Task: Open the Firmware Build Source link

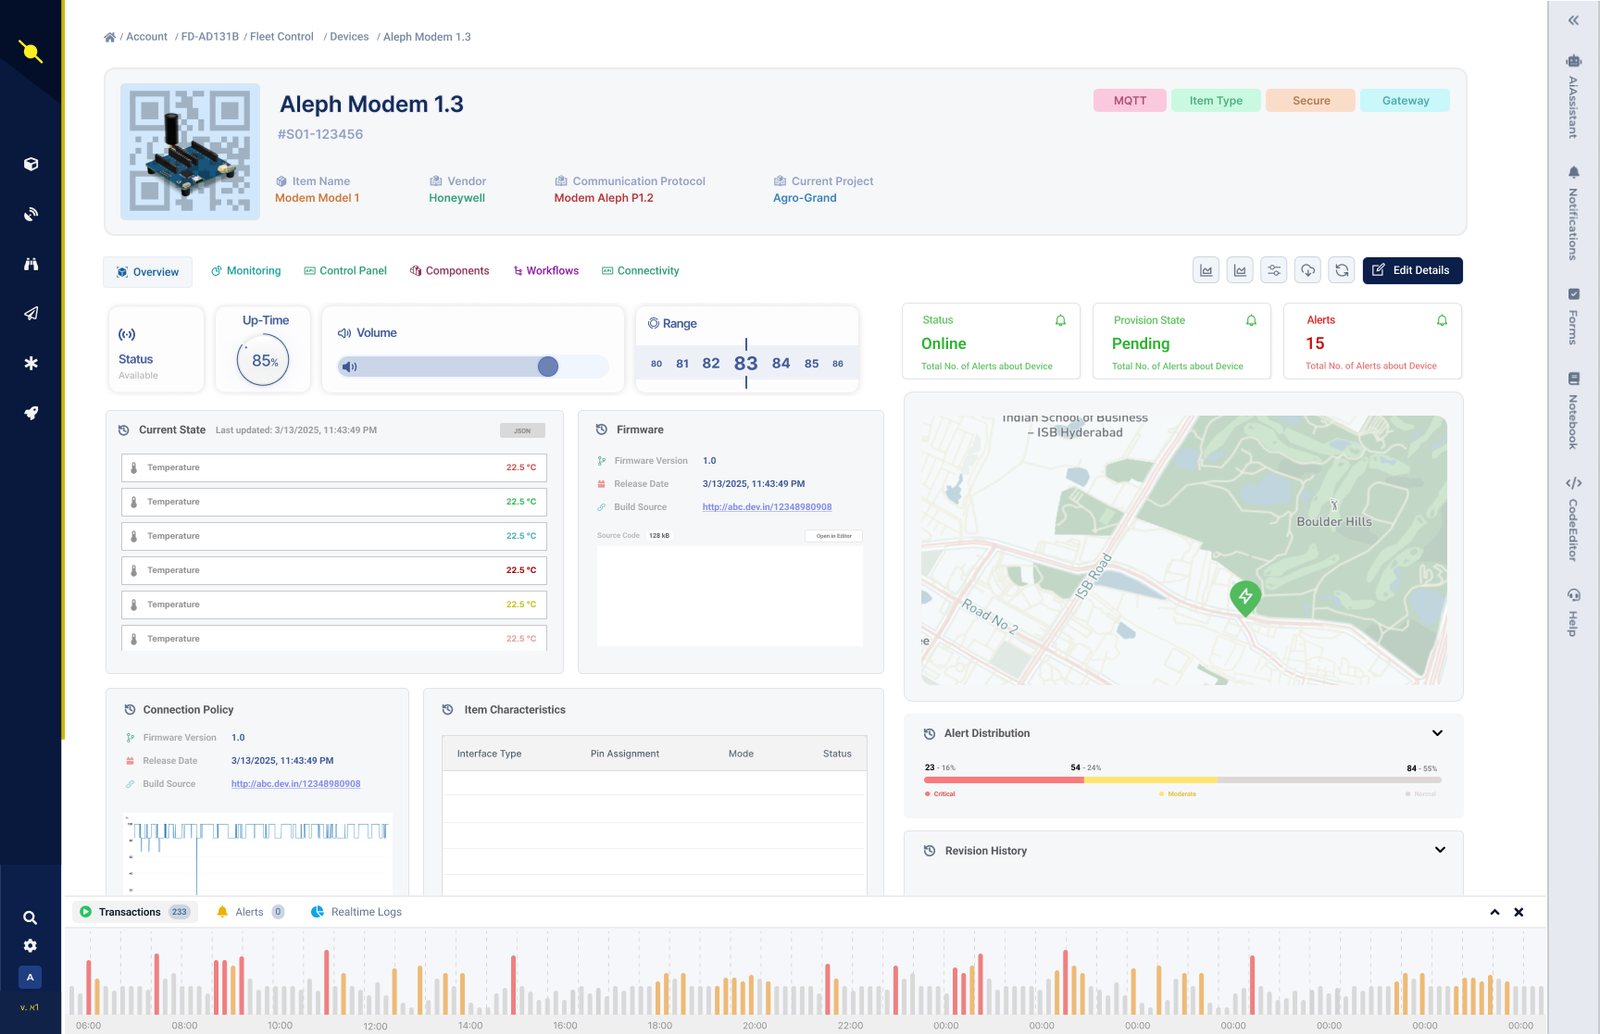Action: [767, 507]
